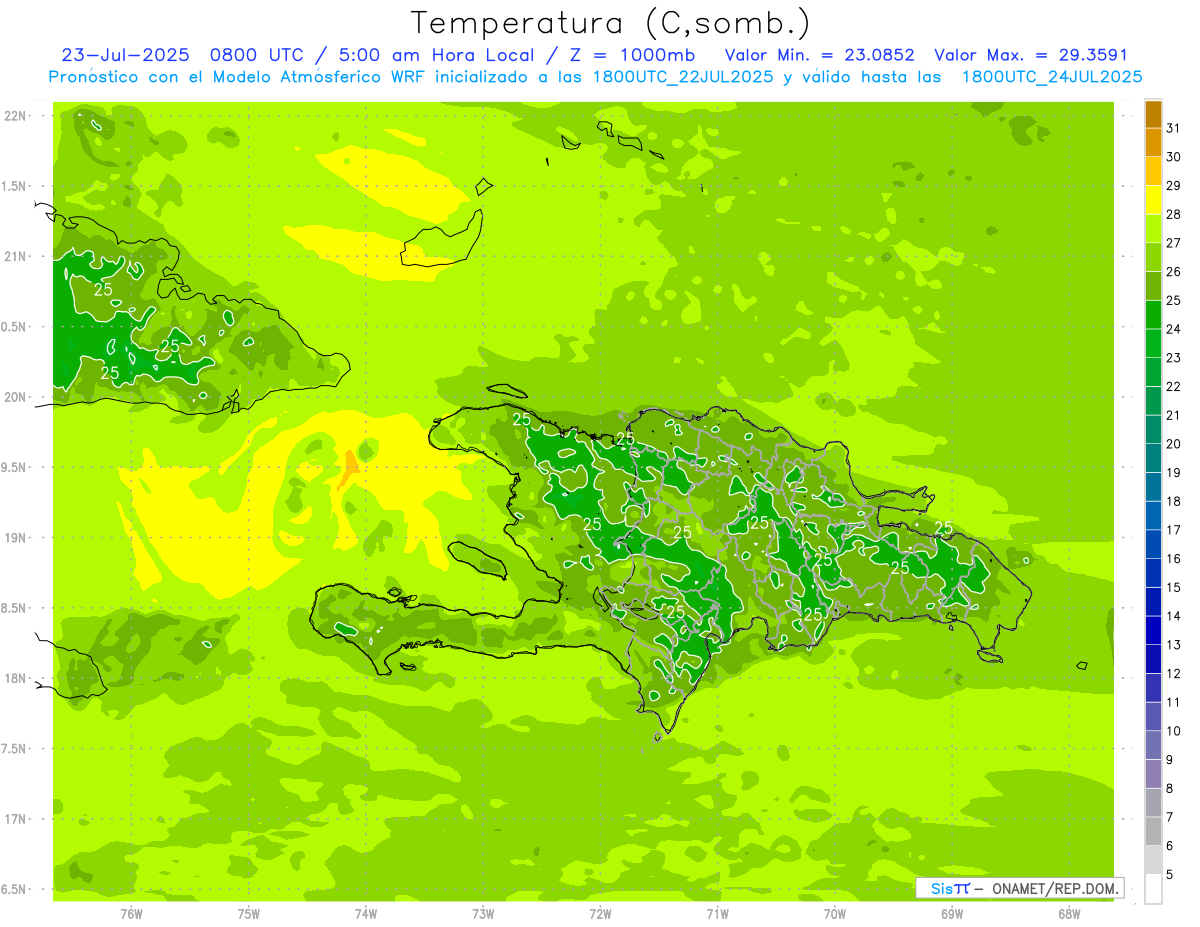Pick the blue legend swatch between 15 and 16

(x=1153, y=574)
